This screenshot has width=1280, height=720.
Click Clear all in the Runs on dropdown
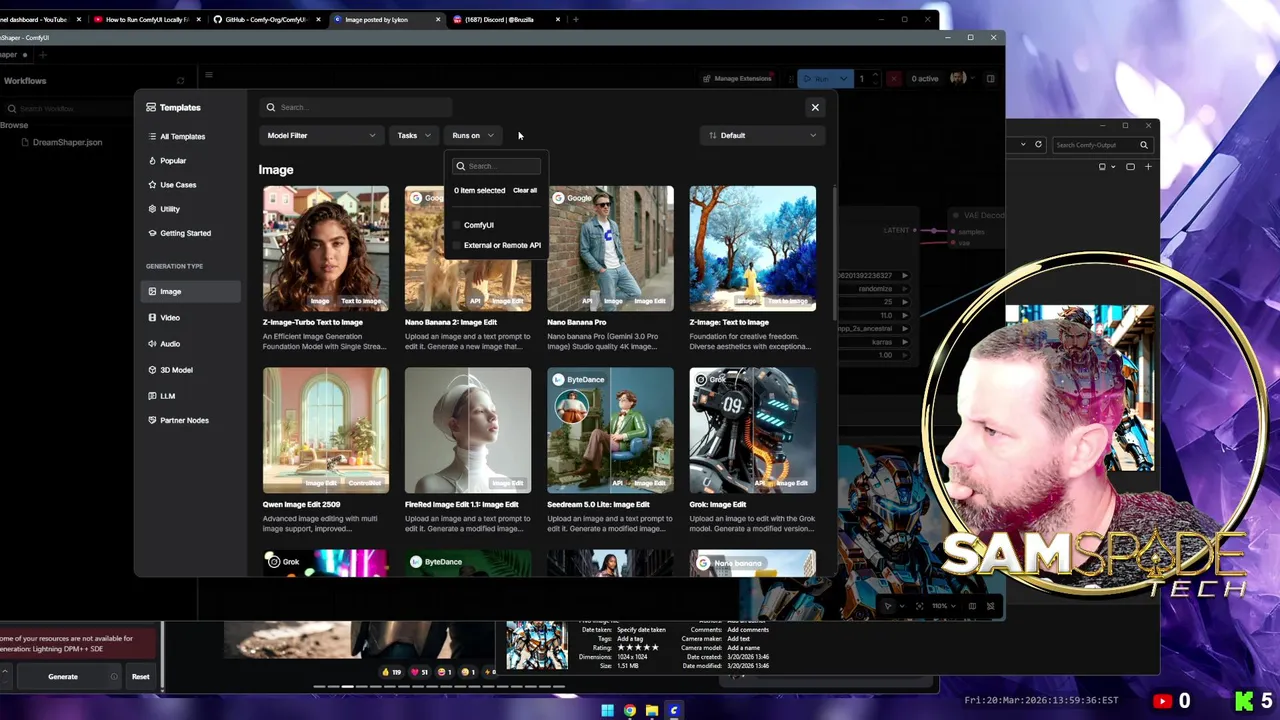525,190
